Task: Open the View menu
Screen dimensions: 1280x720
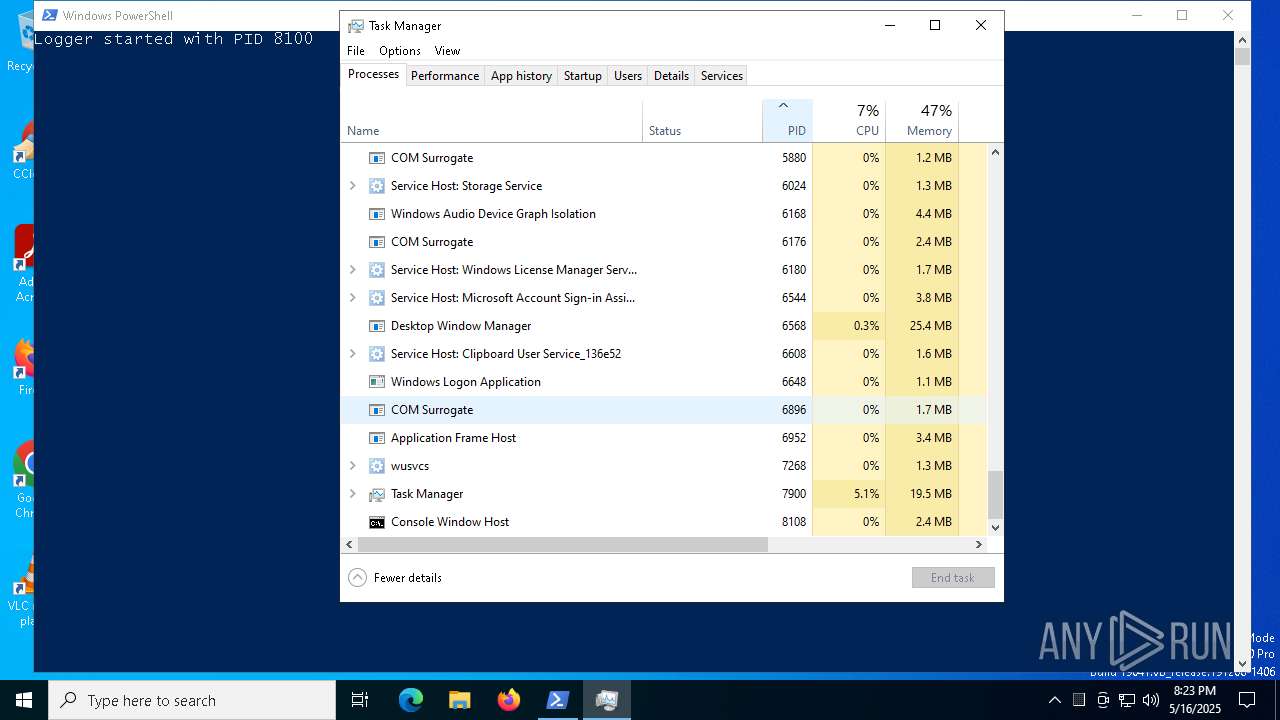Action: (447, 51)
